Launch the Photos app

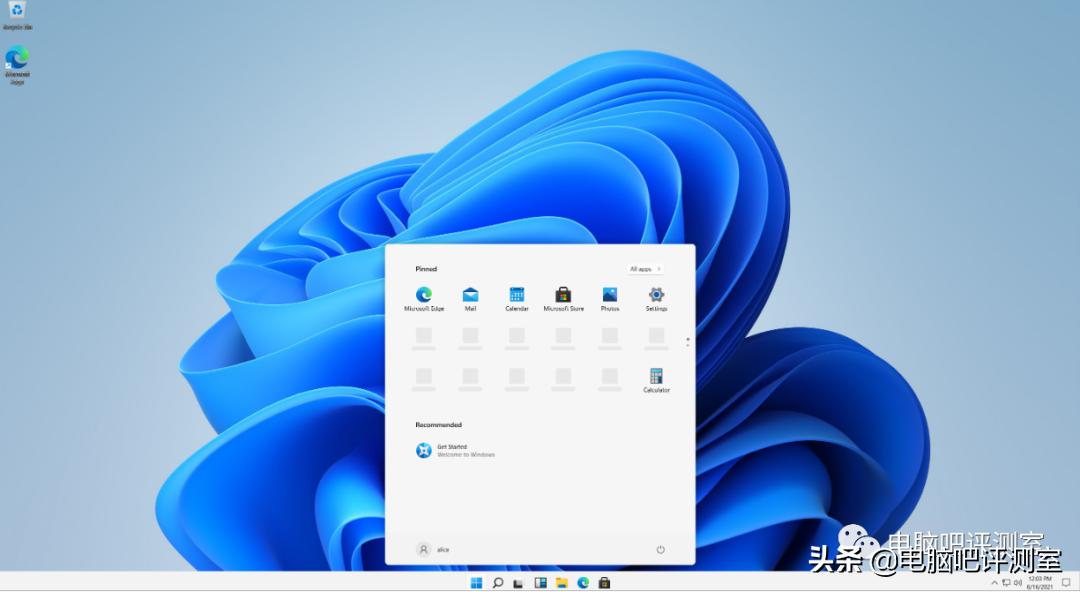pyautogui.click(x=609, y=297)
